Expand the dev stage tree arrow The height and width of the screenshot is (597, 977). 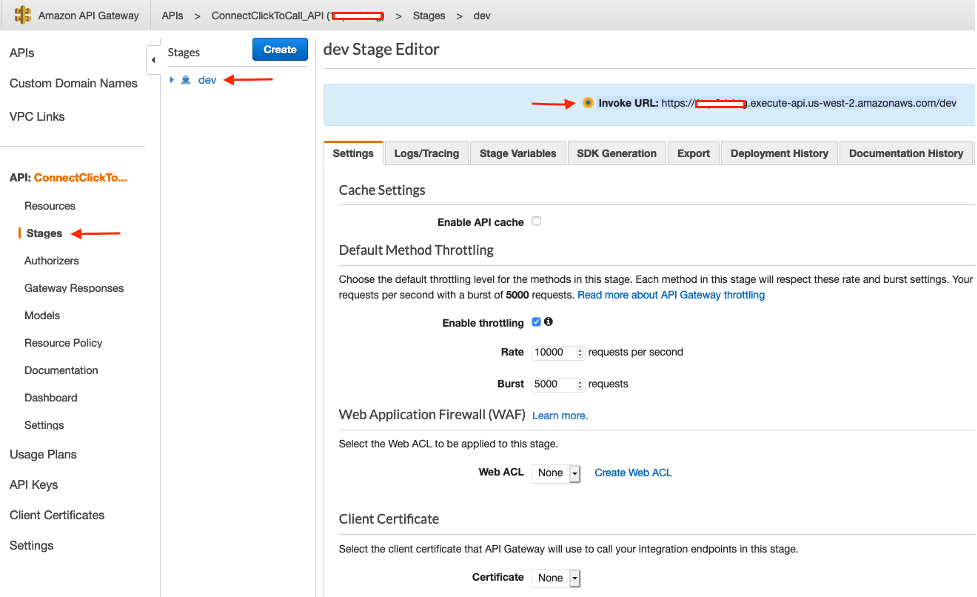tap(171, 80)
